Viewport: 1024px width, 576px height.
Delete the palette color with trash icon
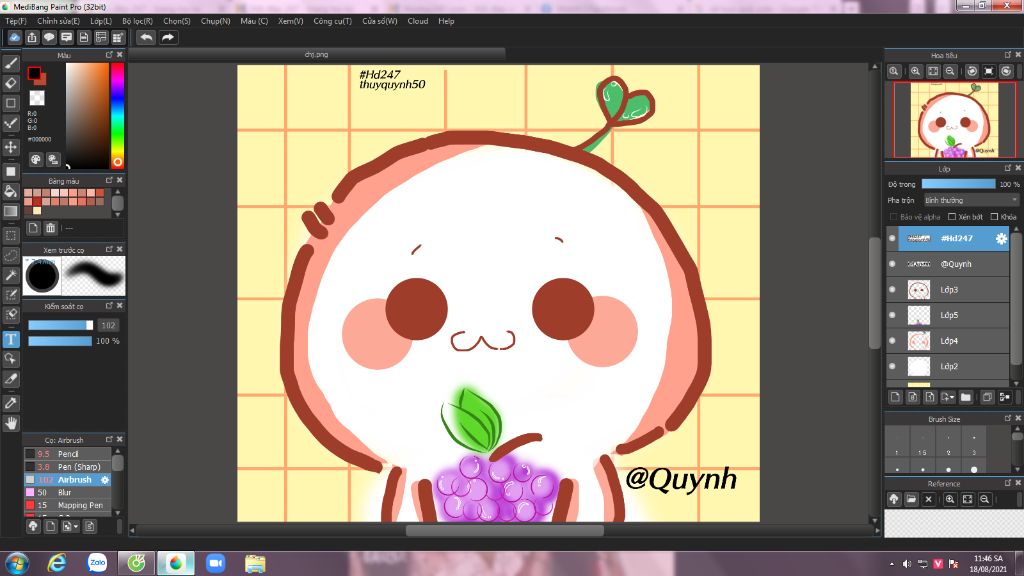(50, 228)
